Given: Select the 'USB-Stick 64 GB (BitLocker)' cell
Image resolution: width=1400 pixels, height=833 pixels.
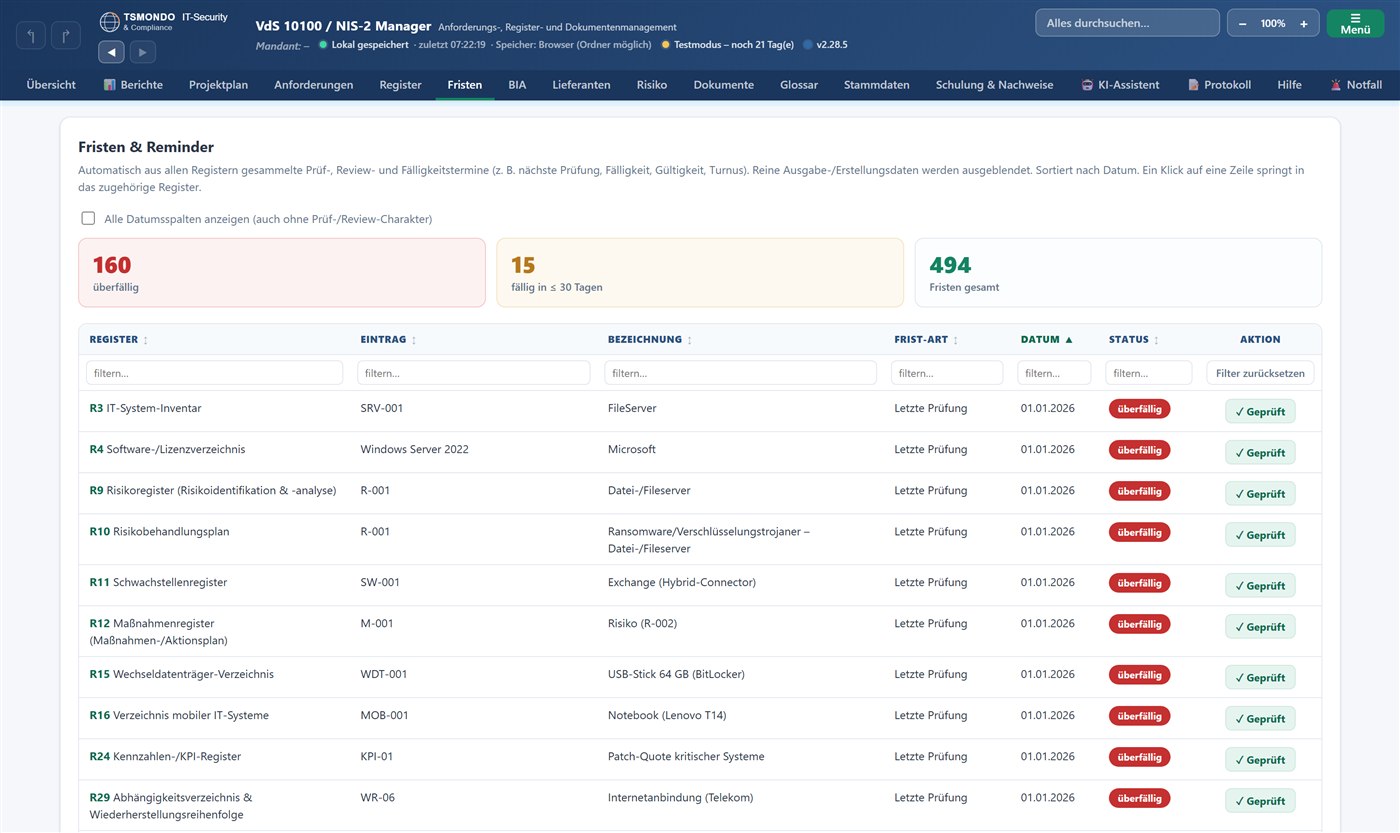Looking at the screenshot, I should pos(676,674).
